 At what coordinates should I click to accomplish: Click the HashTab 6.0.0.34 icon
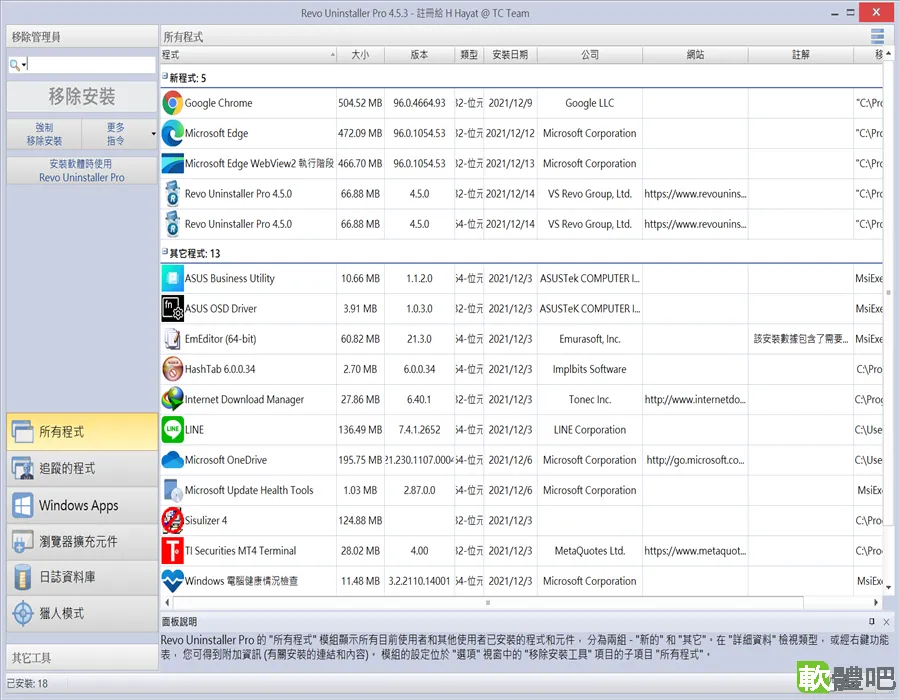coord(172,370)
